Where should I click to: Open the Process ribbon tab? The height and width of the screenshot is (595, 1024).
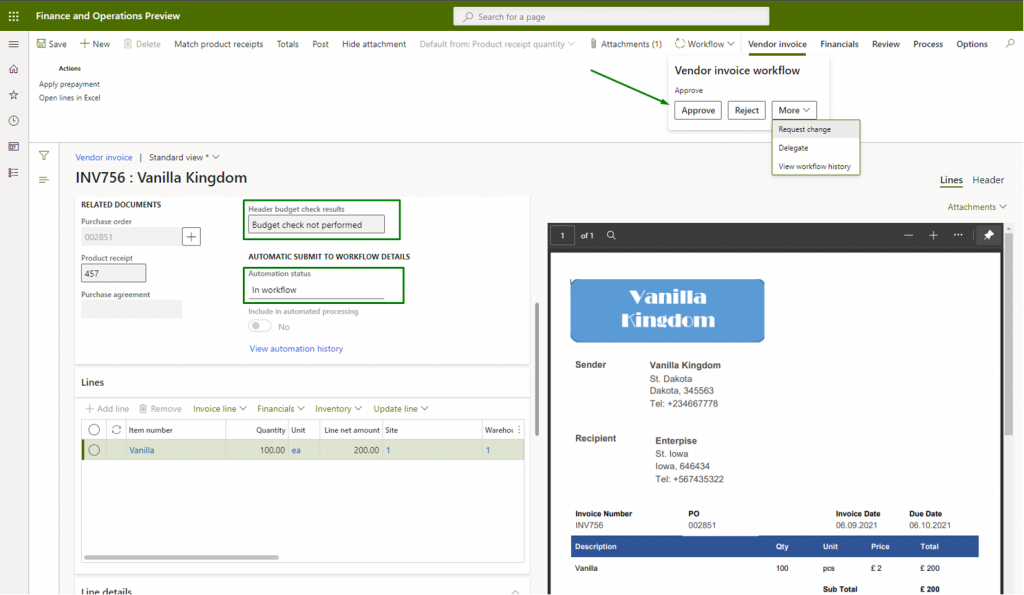(x=928, y=44)
